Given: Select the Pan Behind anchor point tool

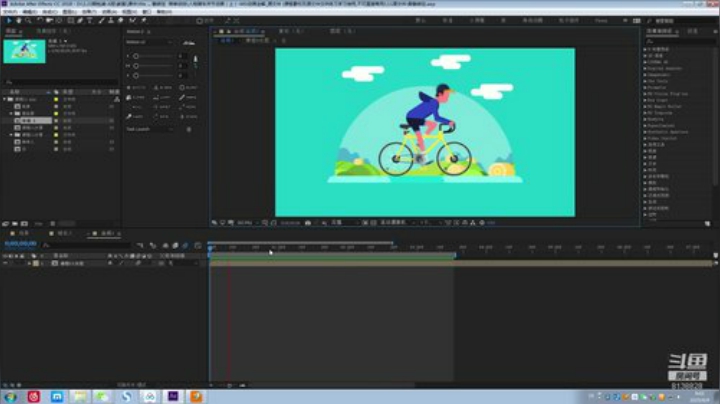Looking at the screenshot, I should click(x=59, y=21).
